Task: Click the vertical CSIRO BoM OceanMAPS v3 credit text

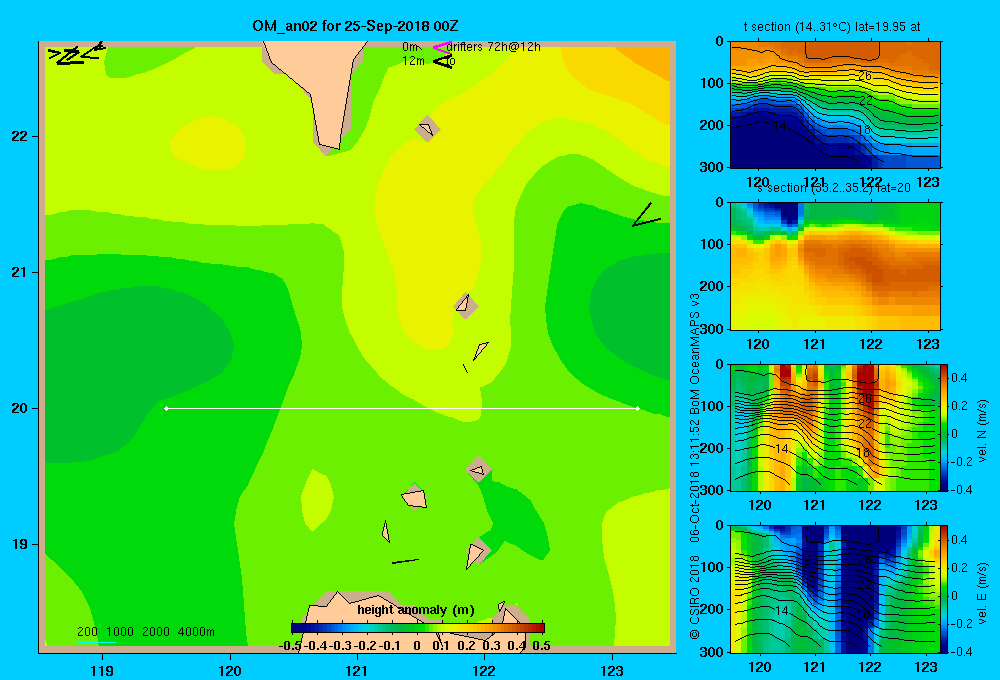Action: pyautogui.click(x=695, y=466)
